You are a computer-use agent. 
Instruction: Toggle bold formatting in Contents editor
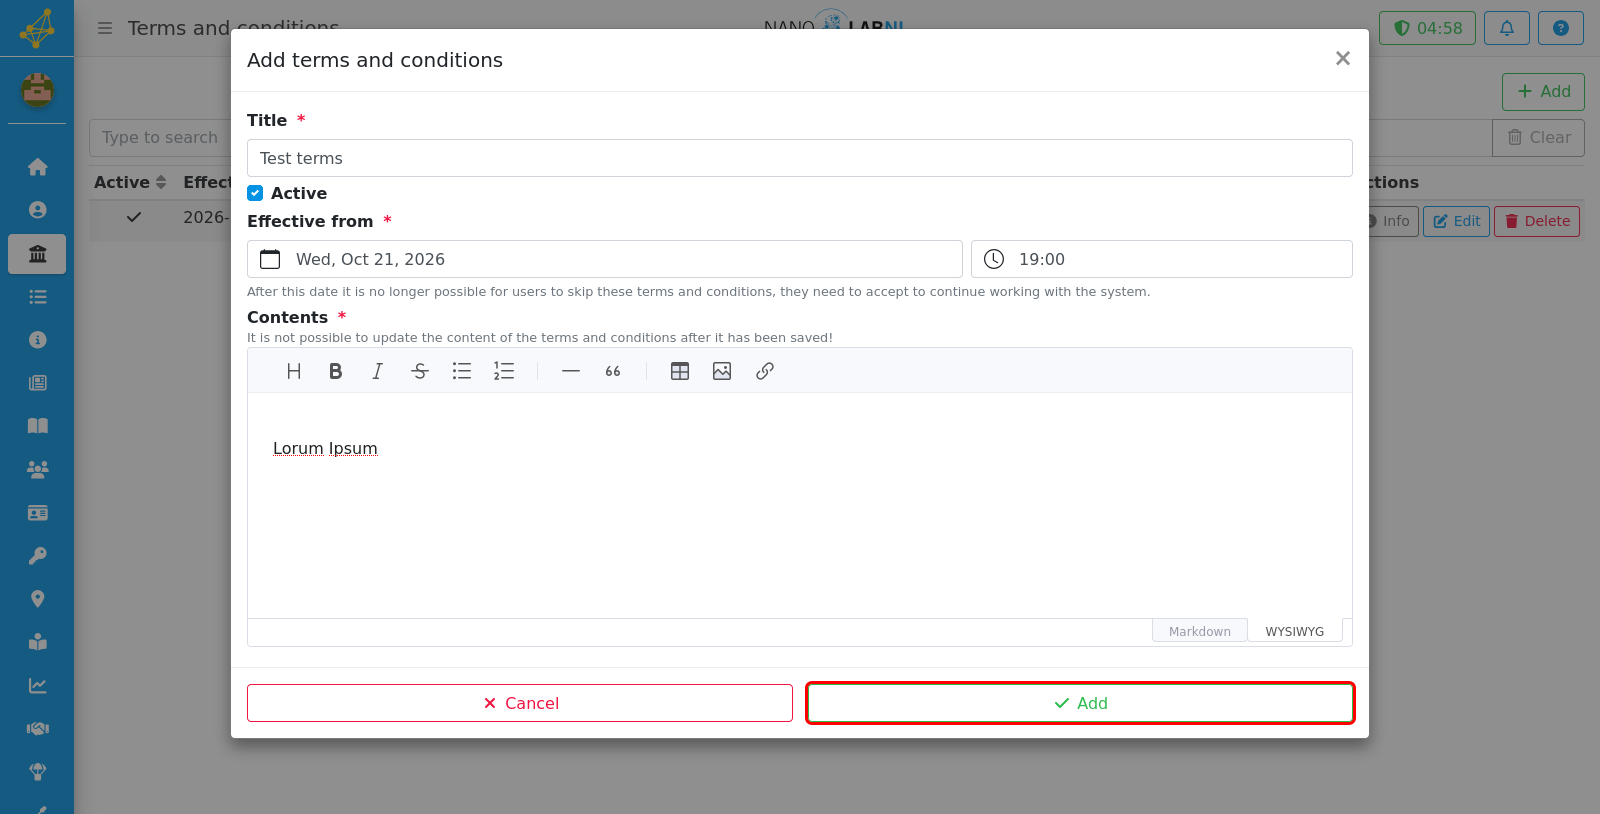336,371
